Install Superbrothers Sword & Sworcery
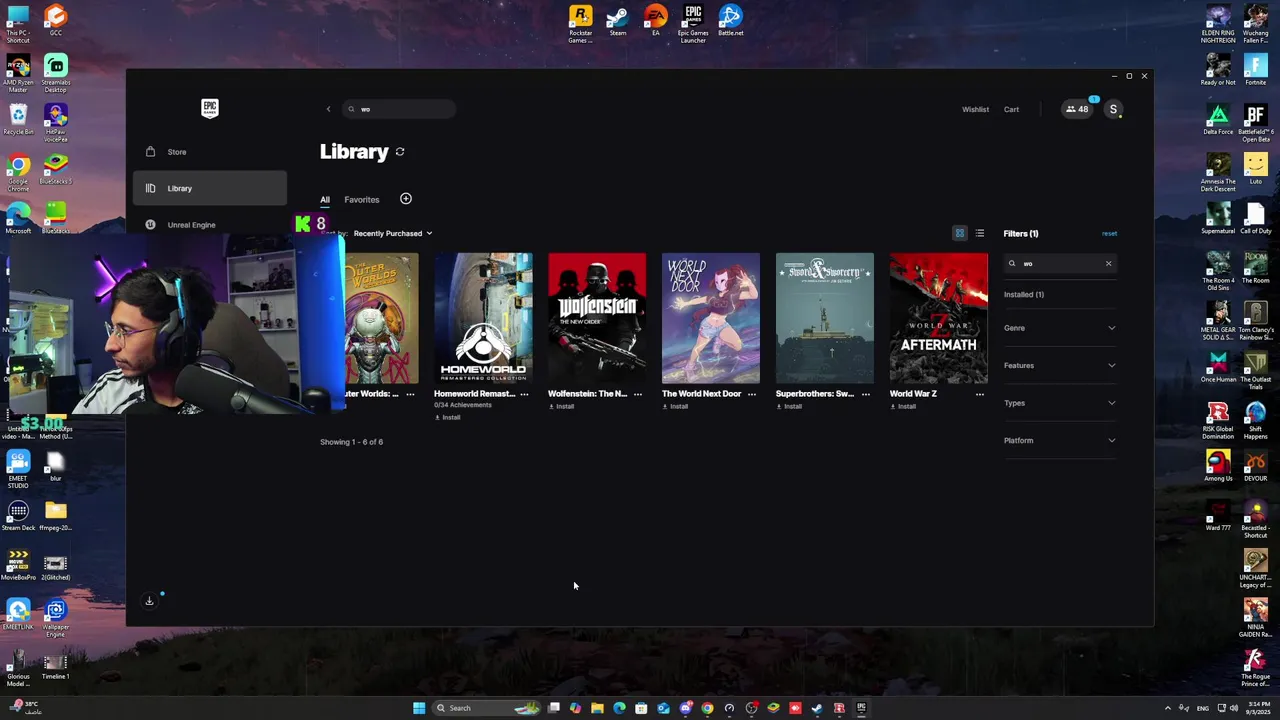The image size is (1280, 720). 790,407
